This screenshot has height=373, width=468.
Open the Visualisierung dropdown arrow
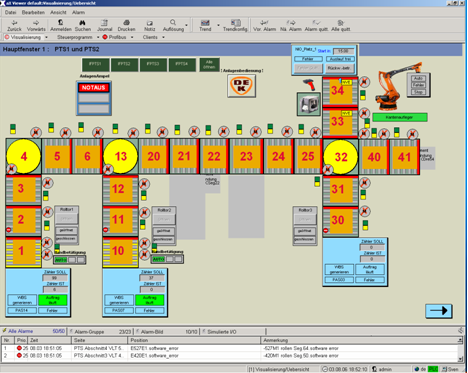46,37
